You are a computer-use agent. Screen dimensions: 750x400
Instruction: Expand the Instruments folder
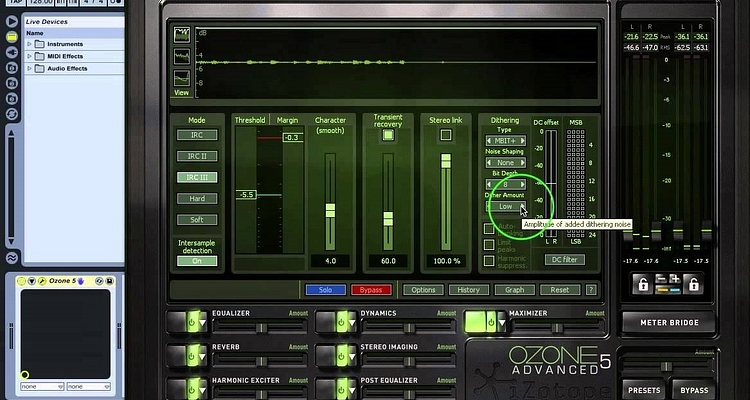(x=29, y=44)
